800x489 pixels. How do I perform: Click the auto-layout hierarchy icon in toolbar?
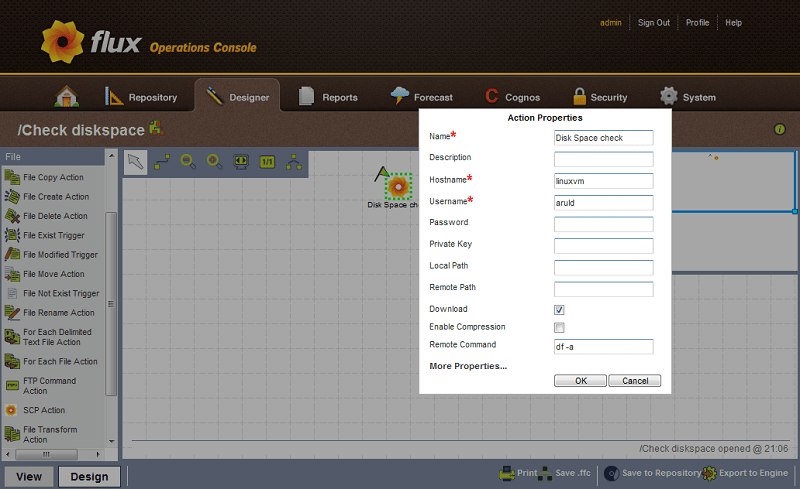pyautogui.click(x=294, y=162)
